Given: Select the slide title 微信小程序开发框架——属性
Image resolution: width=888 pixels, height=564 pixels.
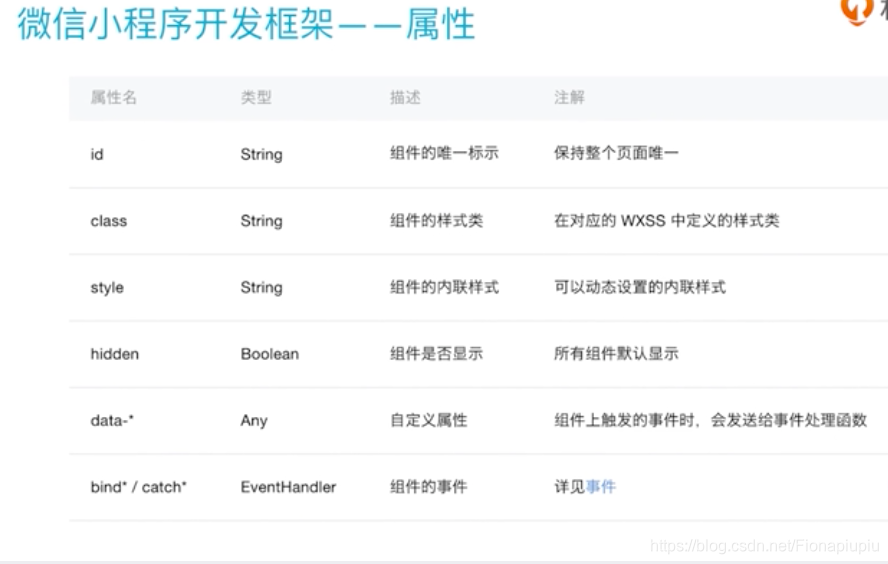Looking at the screenshot, I should click(x=246, y=24).
